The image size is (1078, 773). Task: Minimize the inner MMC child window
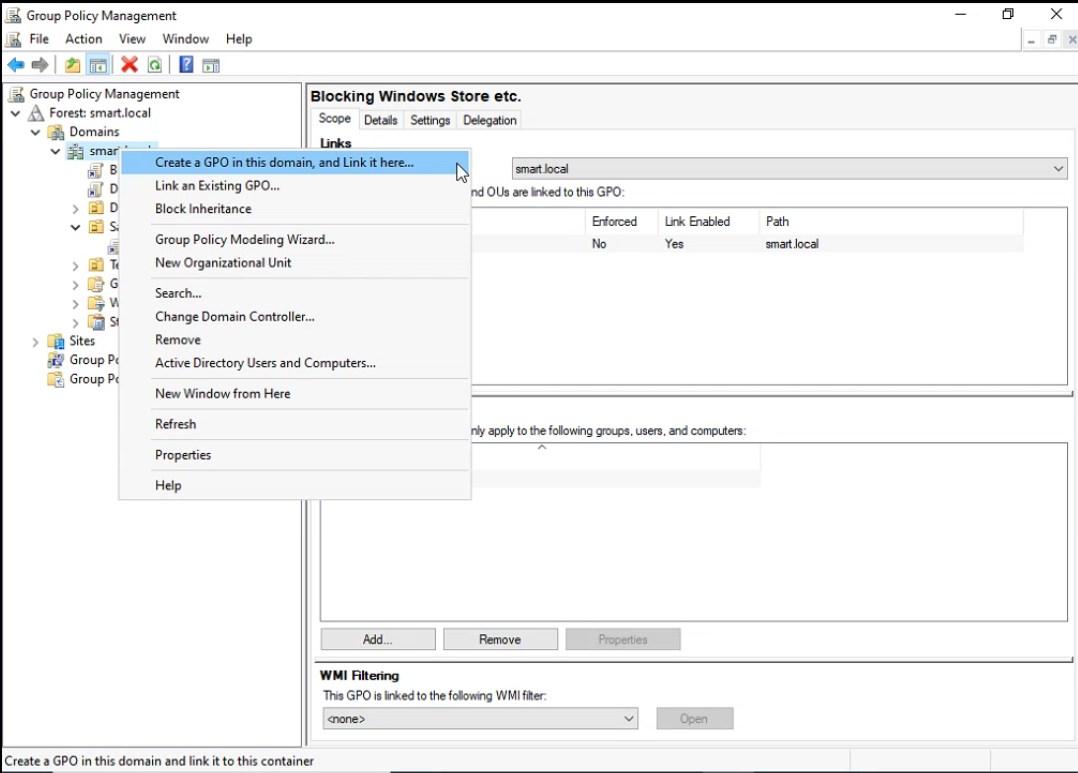tap(1031, 40)
